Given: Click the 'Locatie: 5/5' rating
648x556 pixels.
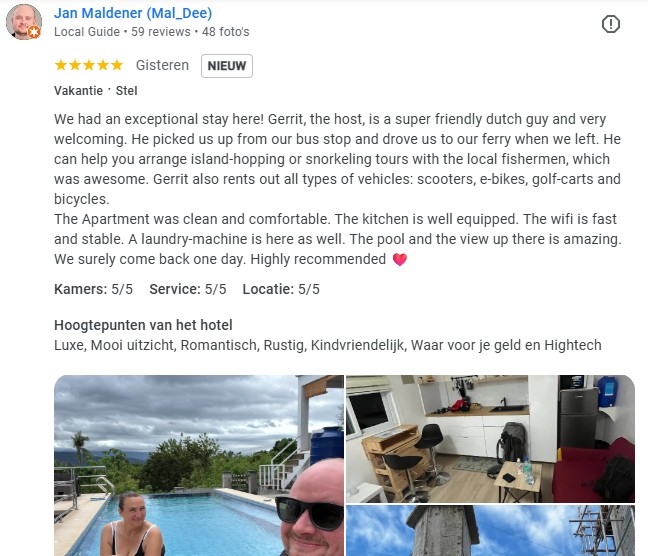Looking at the screenshot, I should (x=281, y=289).
